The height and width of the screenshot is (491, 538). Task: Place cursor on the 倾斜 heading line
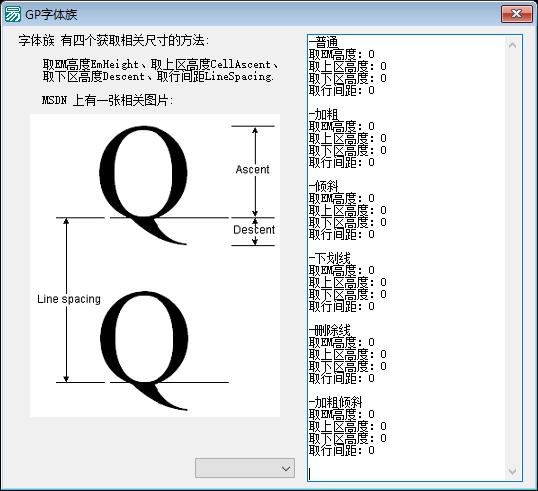pyautogui.click(x=324, y=187)
